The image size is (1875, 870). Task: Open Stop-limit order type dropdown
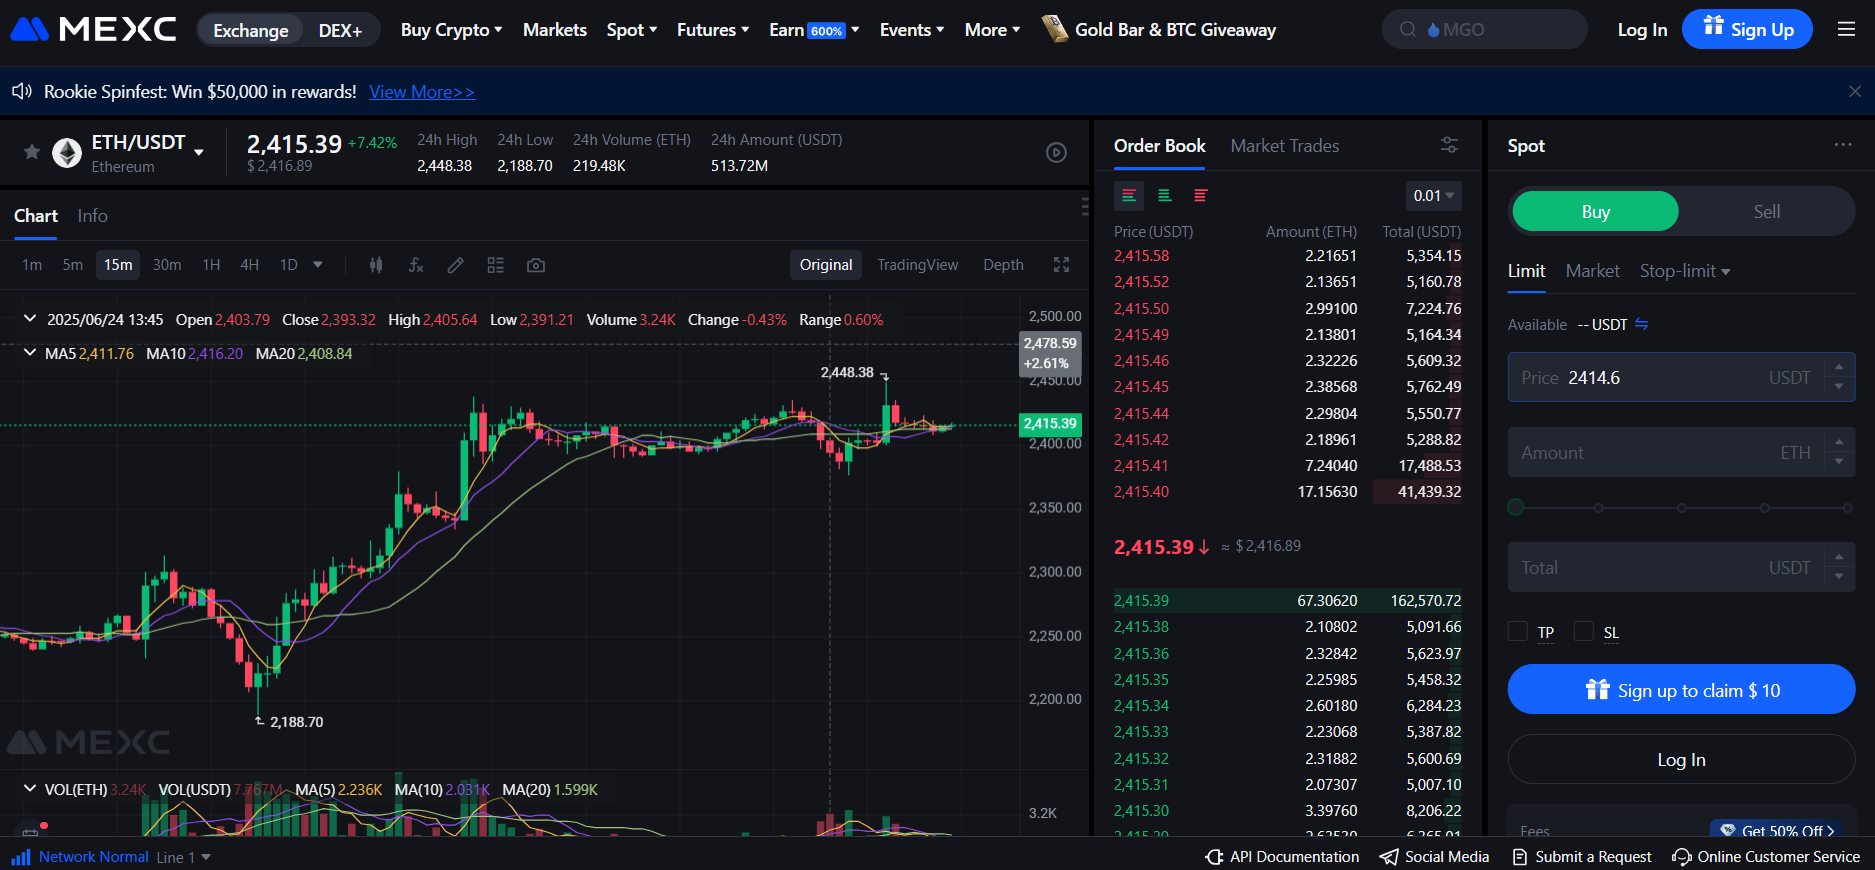1684,271
